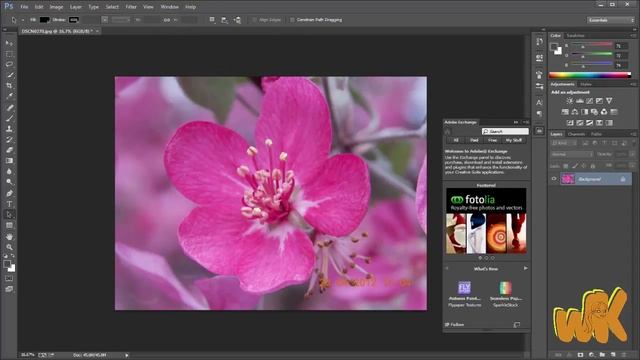The image size is (640, 360).
Task: Pick a color from the spectrum ramp
Action: click(590, 75)
